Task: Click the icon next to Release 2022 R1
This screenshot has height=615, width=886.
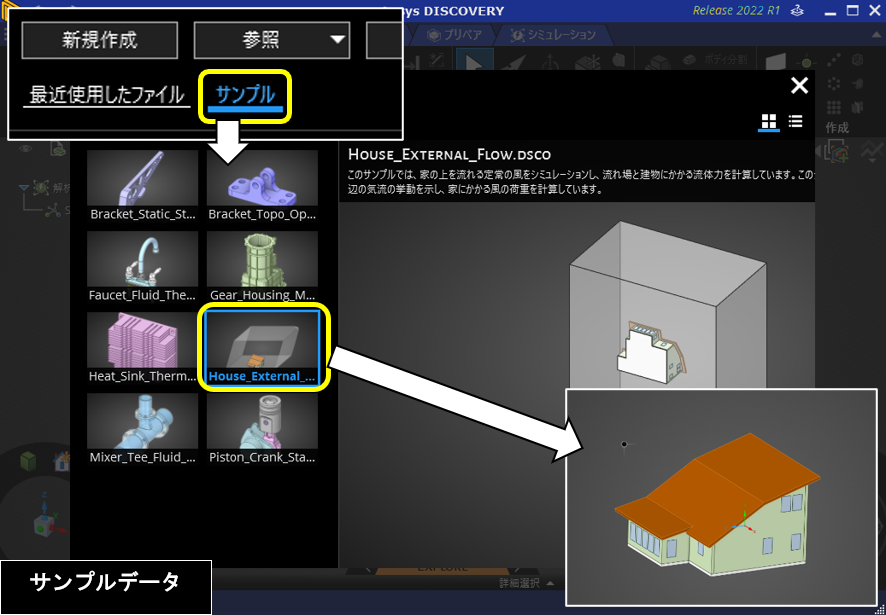Action: tap(797, 11)
